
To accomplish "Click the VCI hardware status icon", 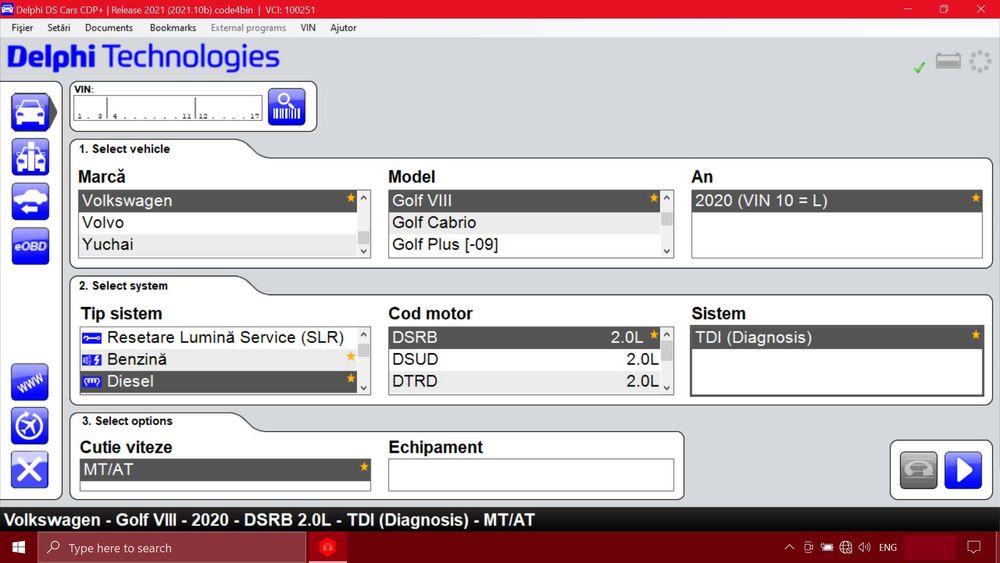I will [948, 61].
